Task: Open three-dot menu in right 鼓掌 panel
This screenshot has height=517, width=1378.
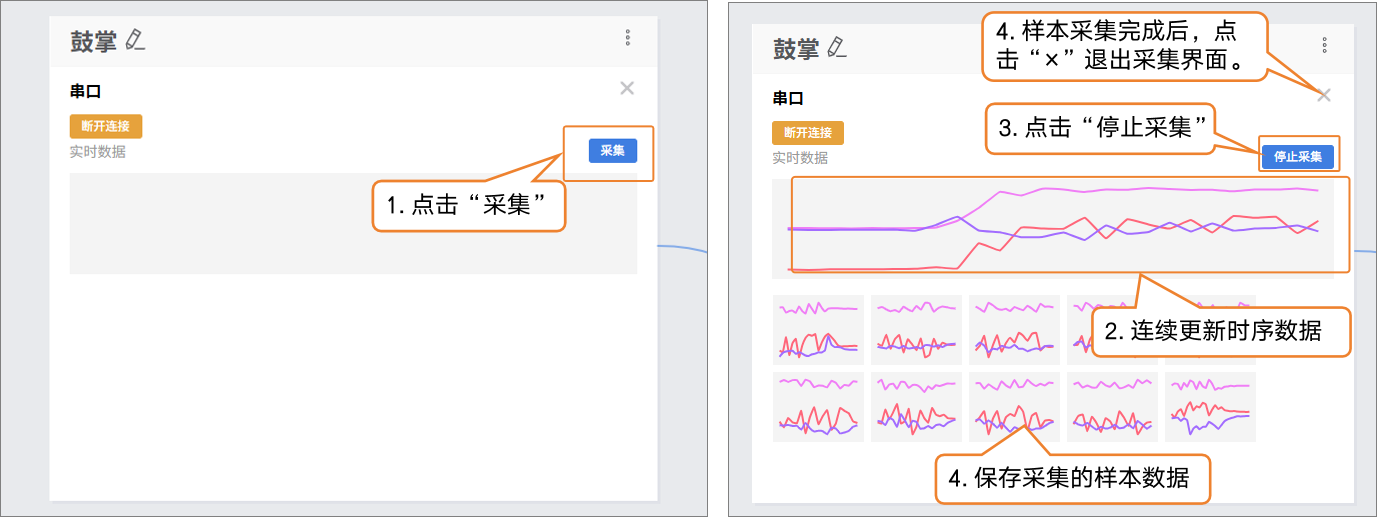Action: pos(1324,45)
